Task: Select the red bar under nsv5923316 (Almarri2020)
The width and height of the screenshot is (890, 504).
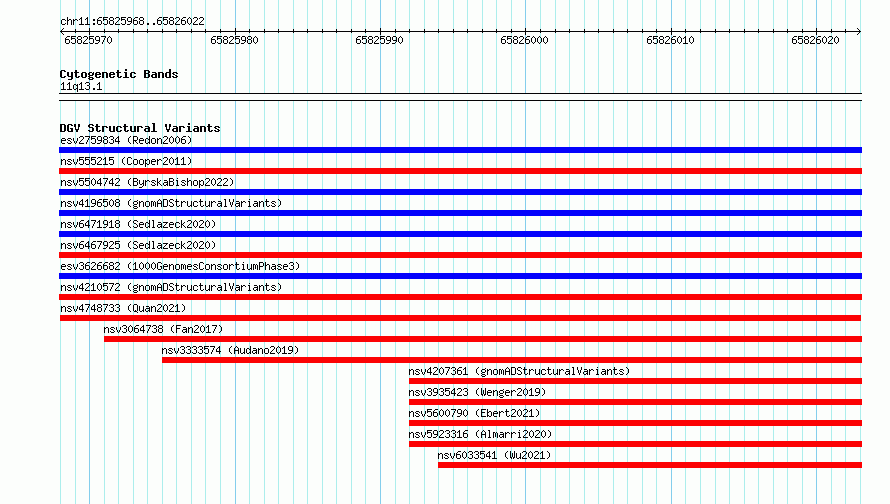Action: click(x=635, y=444)
